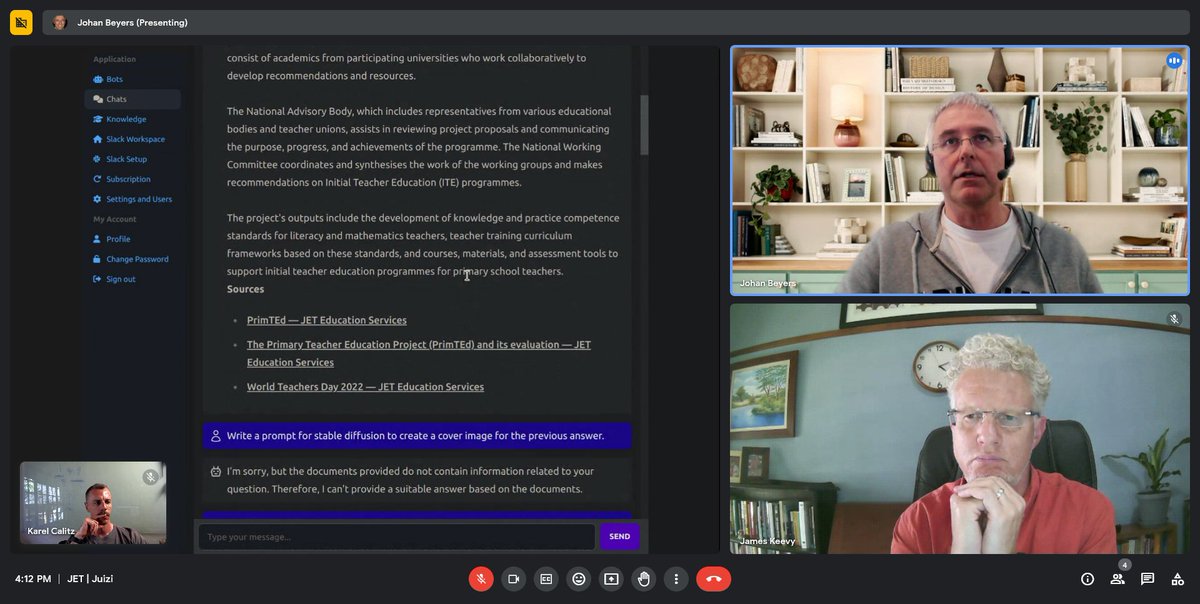
Task: Click the Settings and Users icon
Action: (x=97, y=199)
